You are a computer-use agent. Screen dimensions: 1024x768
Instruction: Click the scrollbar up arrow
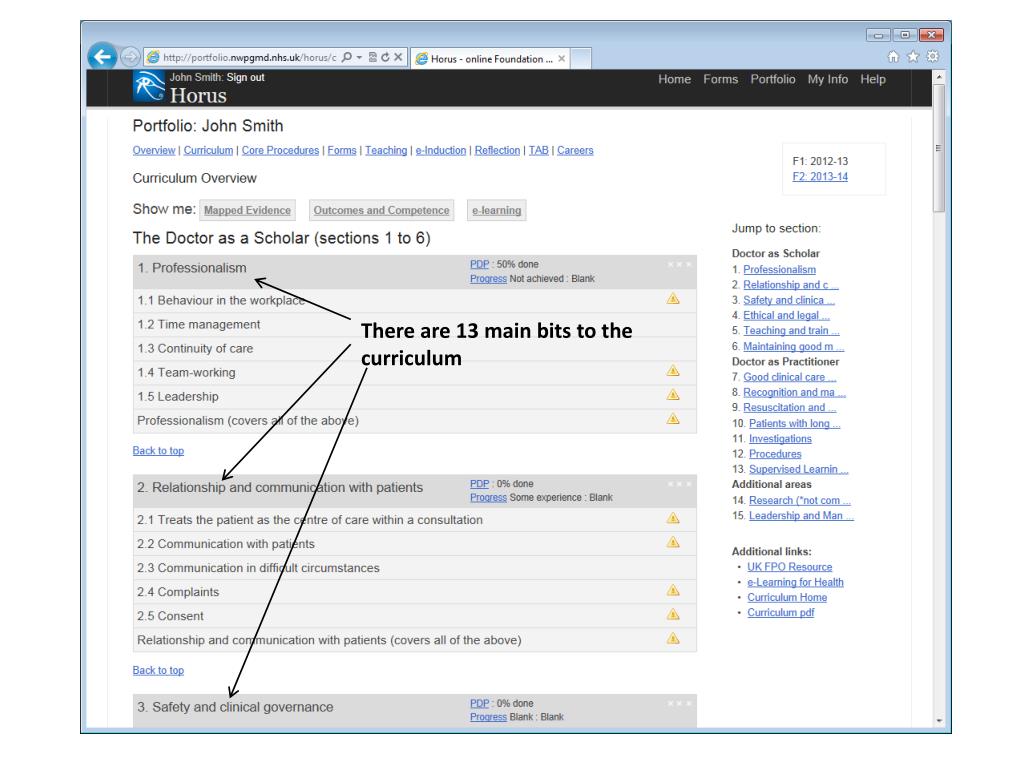click(939, 77)
